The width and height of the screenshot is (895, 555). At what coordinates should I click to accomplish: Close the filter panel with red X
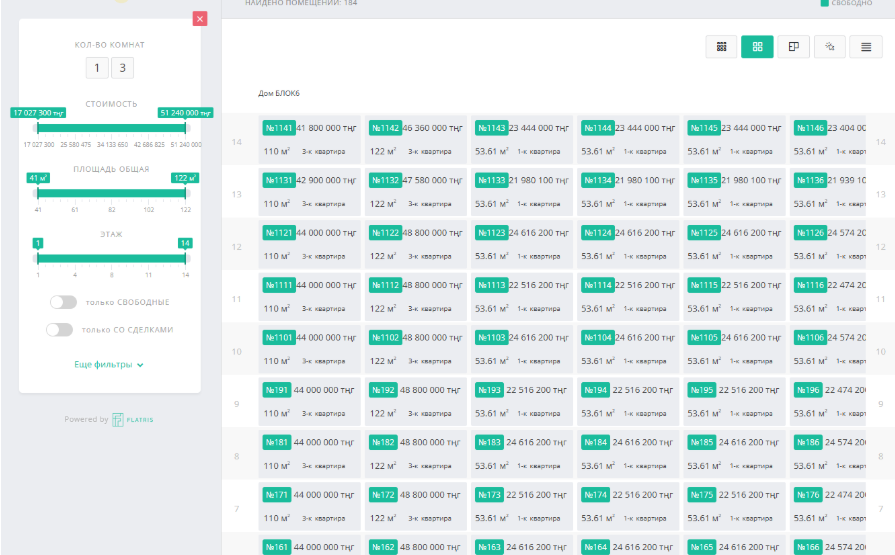(200, 18)
